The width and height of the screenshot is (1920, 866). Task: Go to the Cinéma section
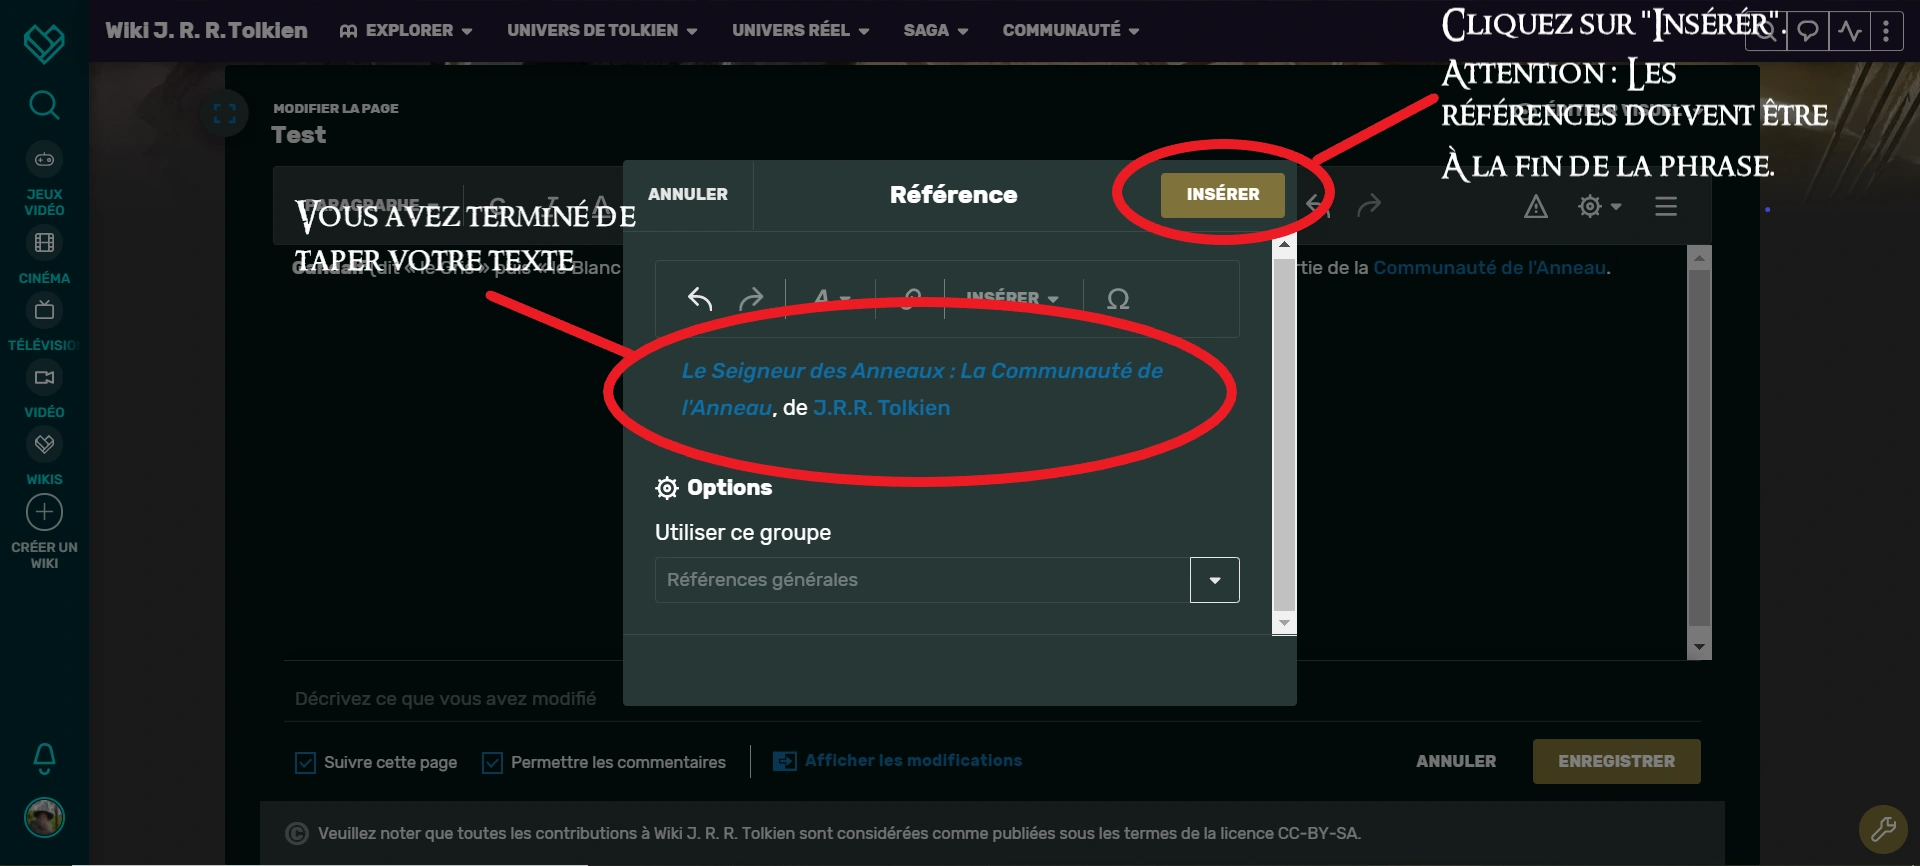(44, 256)
